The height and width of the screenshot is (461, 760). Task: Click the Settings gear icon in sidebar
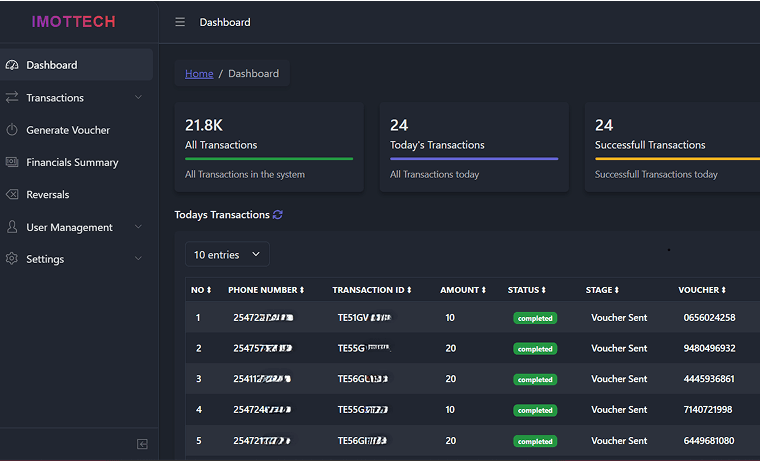coord(12,258)
